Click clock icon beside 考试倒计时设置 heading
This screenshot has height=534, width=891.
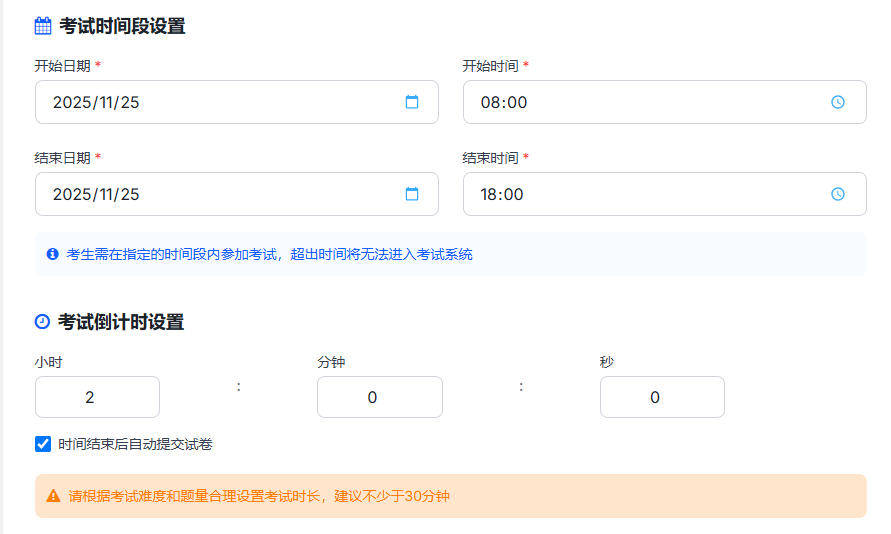(42, 322)
